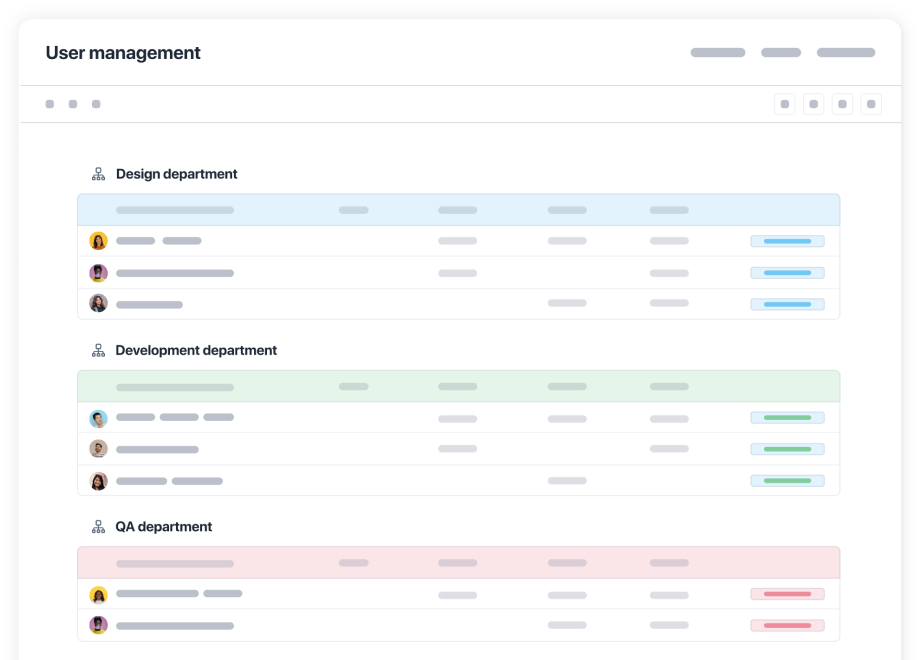Click the middle header nav placeholder at top right

point(781,53)
